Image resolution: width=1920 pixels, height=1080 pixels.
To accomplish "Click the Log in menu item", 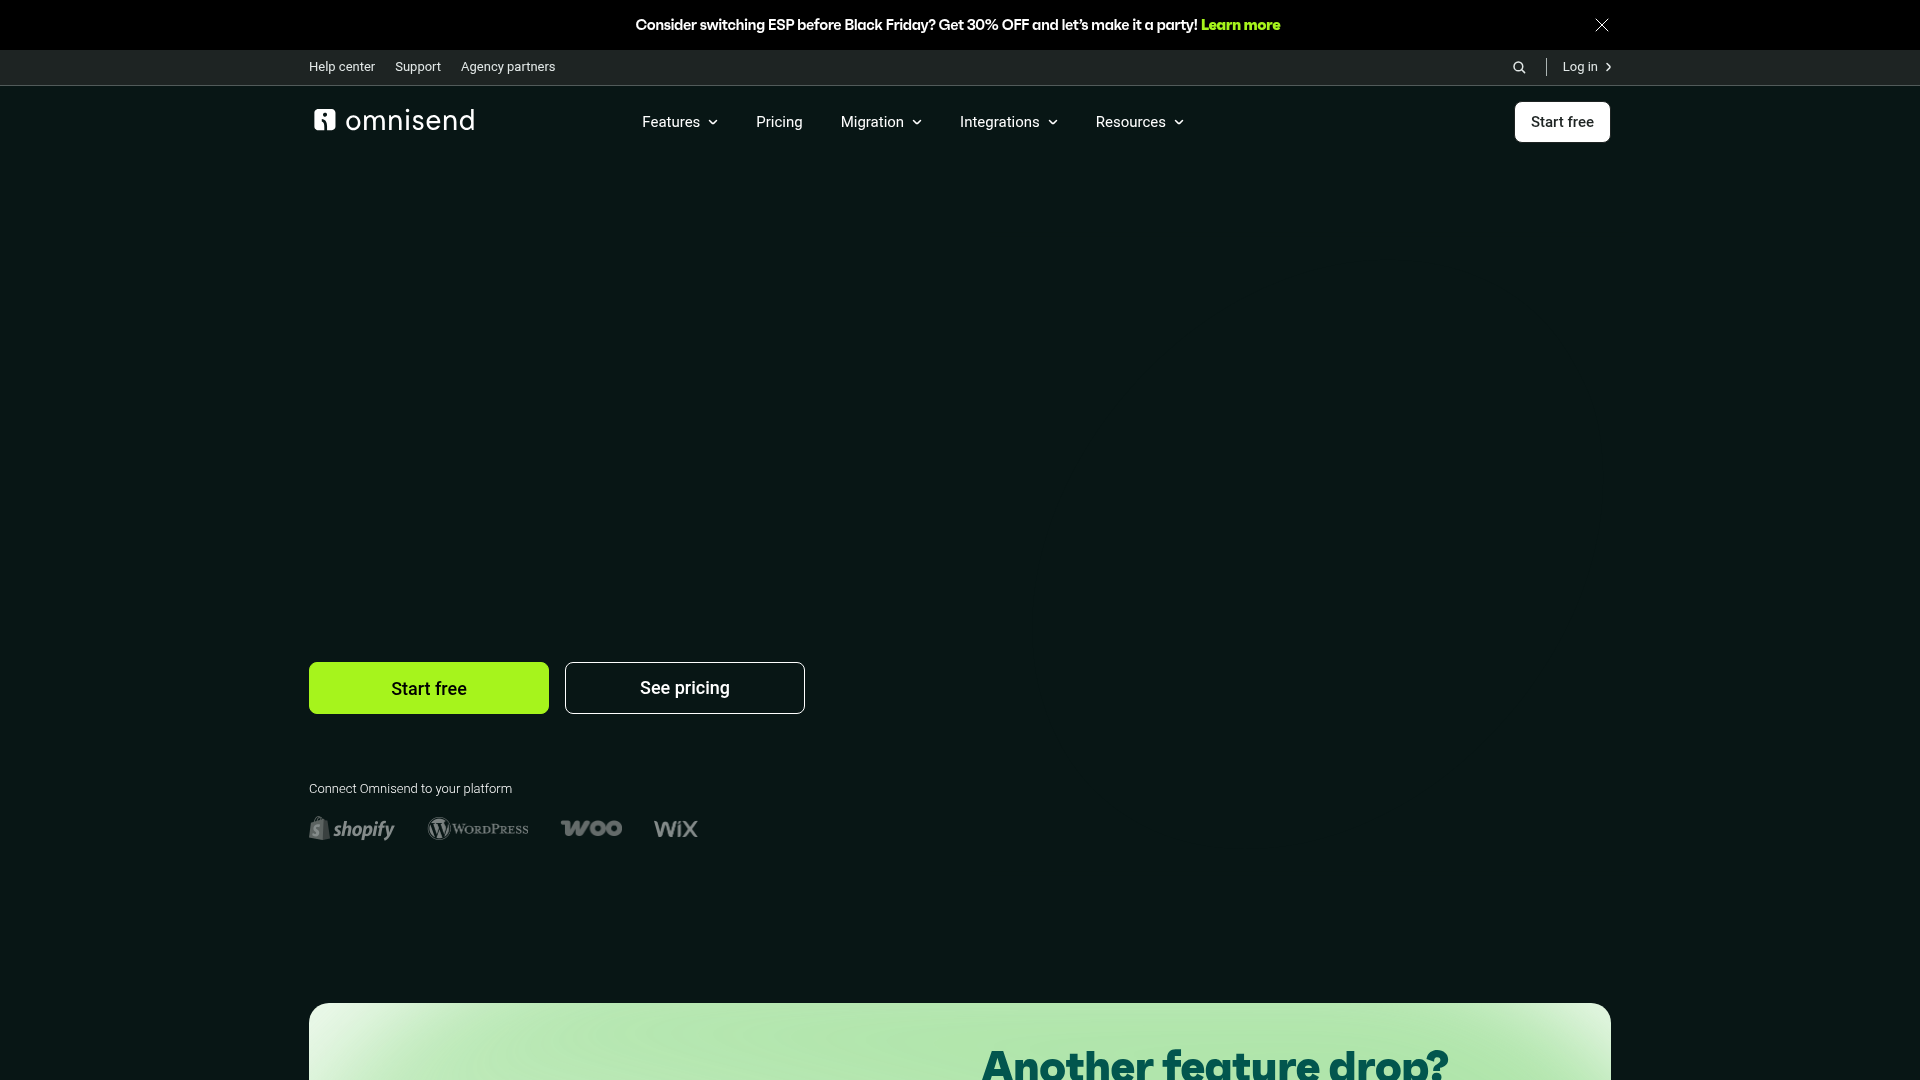I will click(1581, 67).
